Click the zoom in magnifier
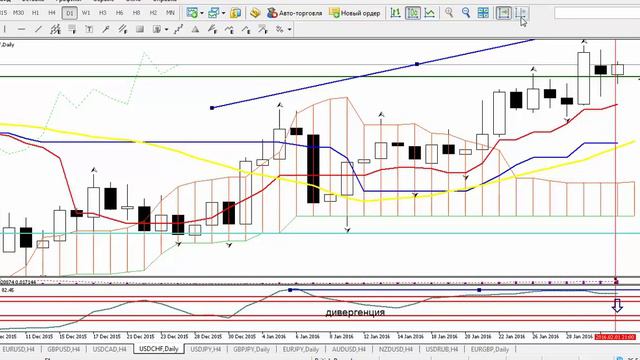The image size is (640, 360). (x=449, y=13)
